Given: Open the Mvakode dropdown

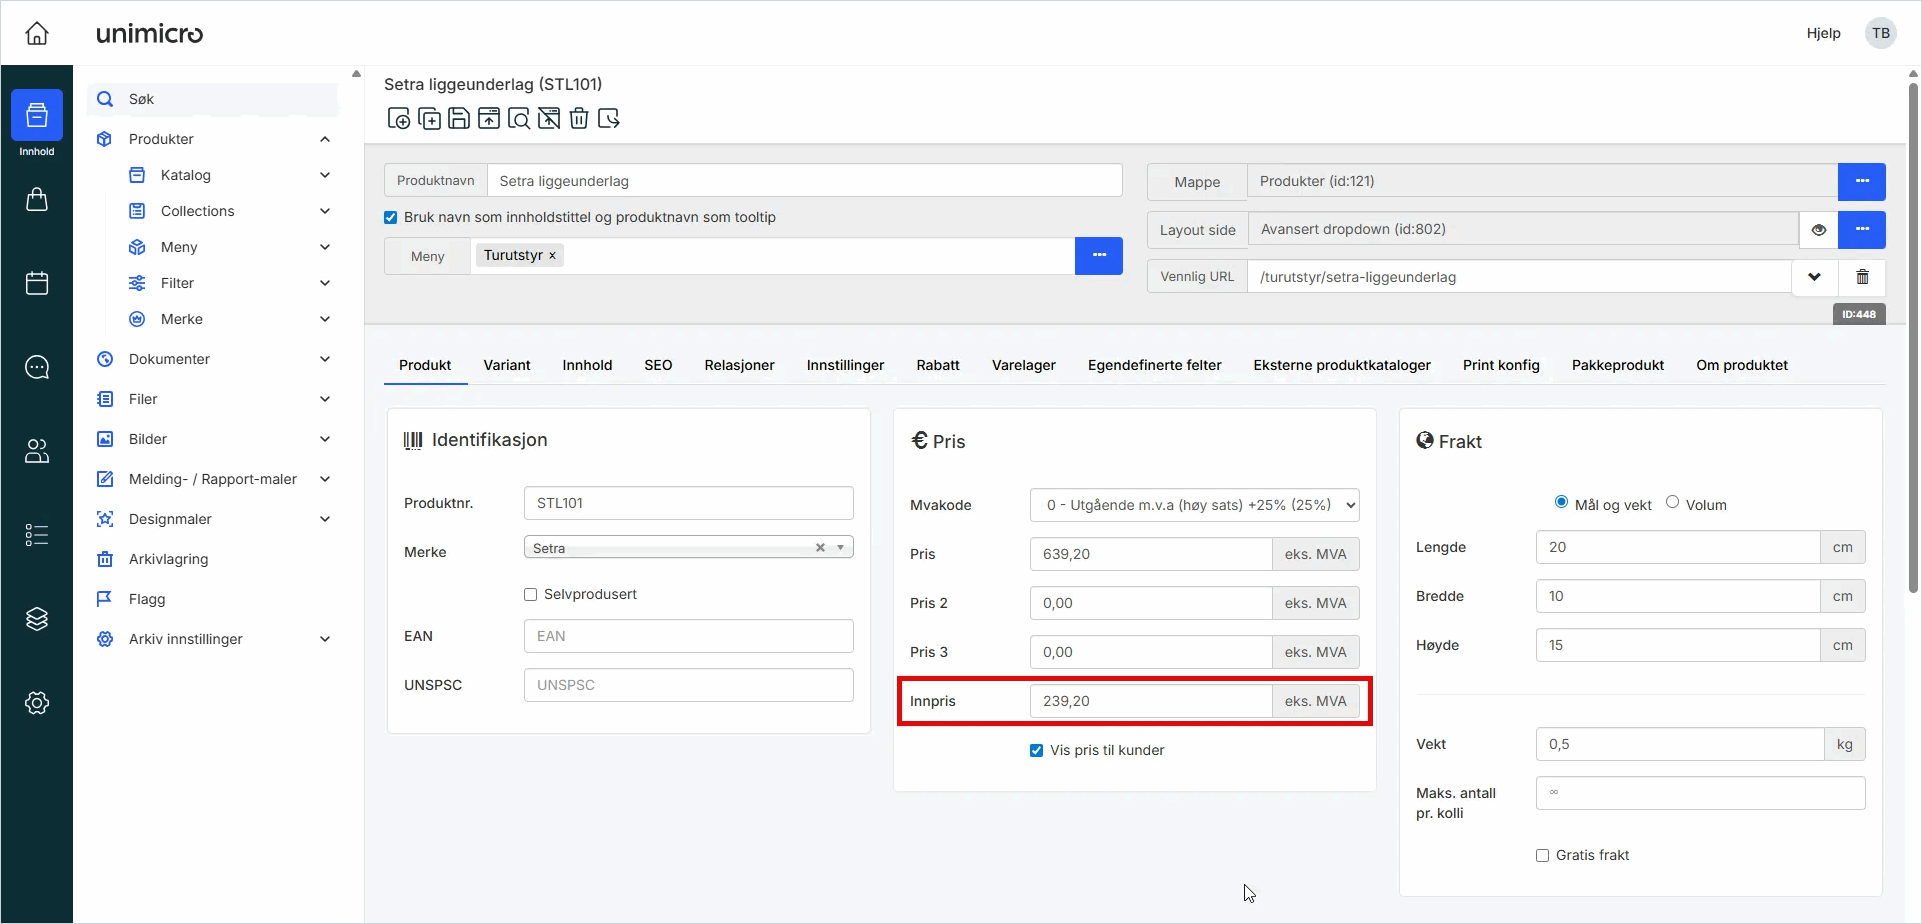Looking at the screenshot, I should pyautogui.click(x=1194, y=505).
